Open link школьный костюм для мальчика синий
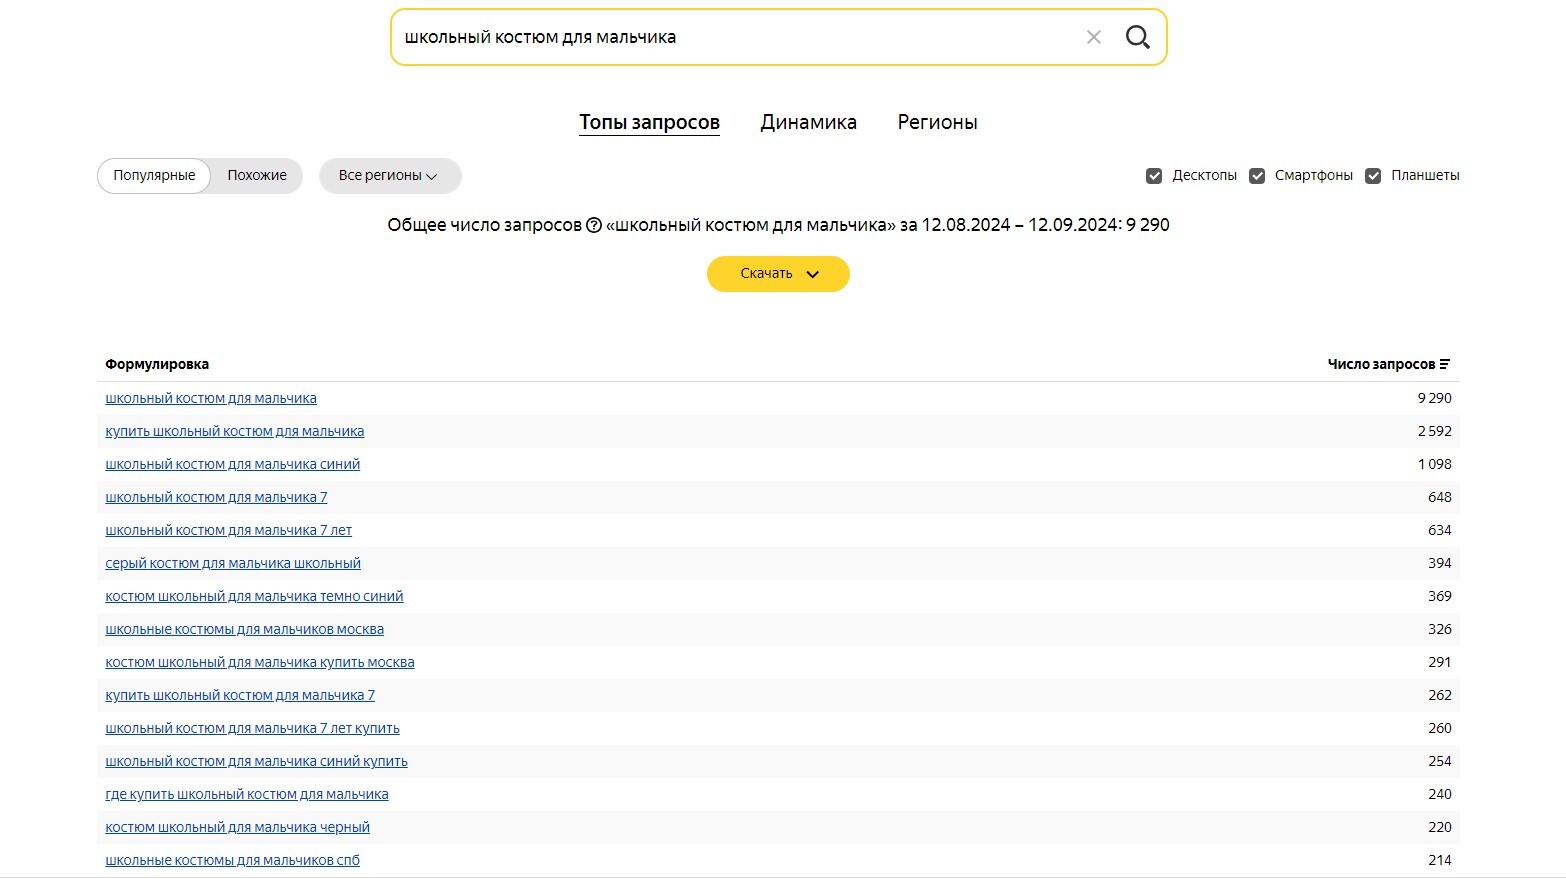1566x879 pixels. pos(233,464)
